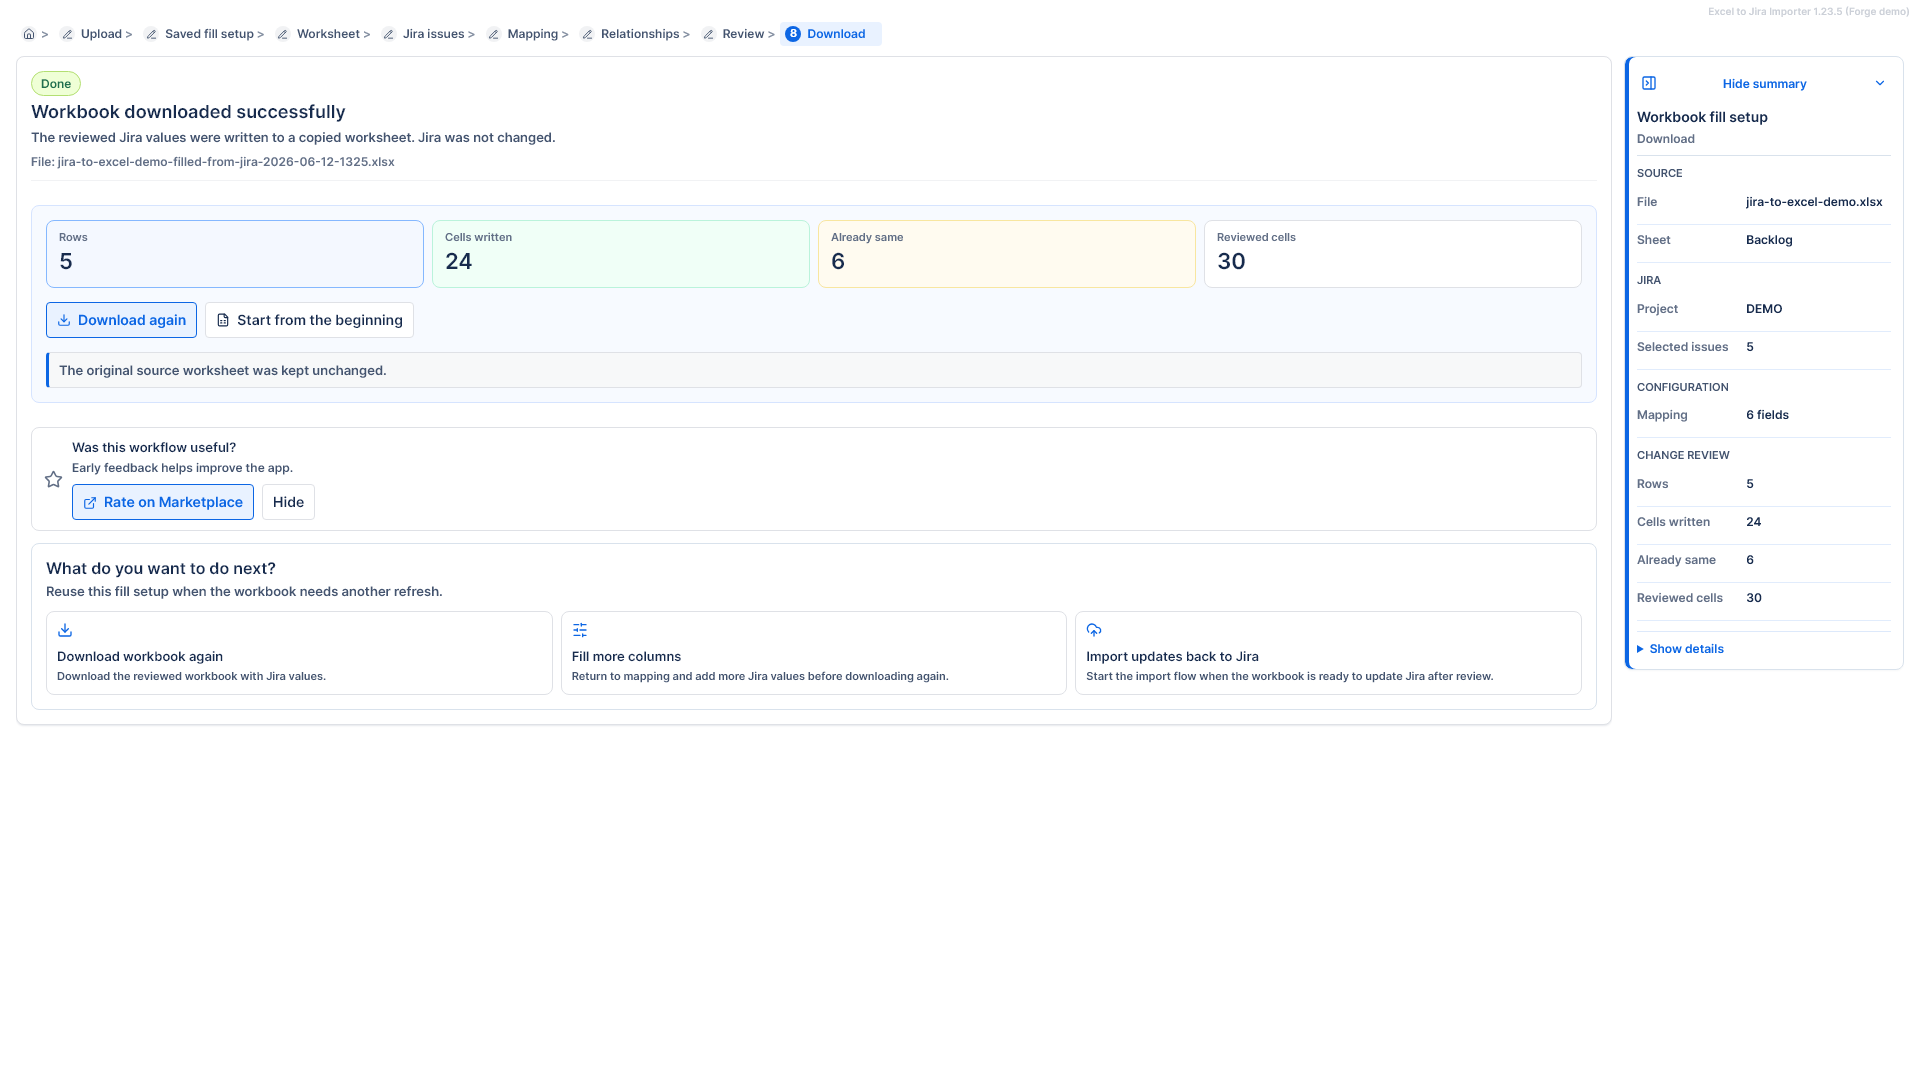Viewport: 1920px width, 1080px height.
Task: Go back to the Worksheet step
Action: pyautogui.click(x=328, y=34)
